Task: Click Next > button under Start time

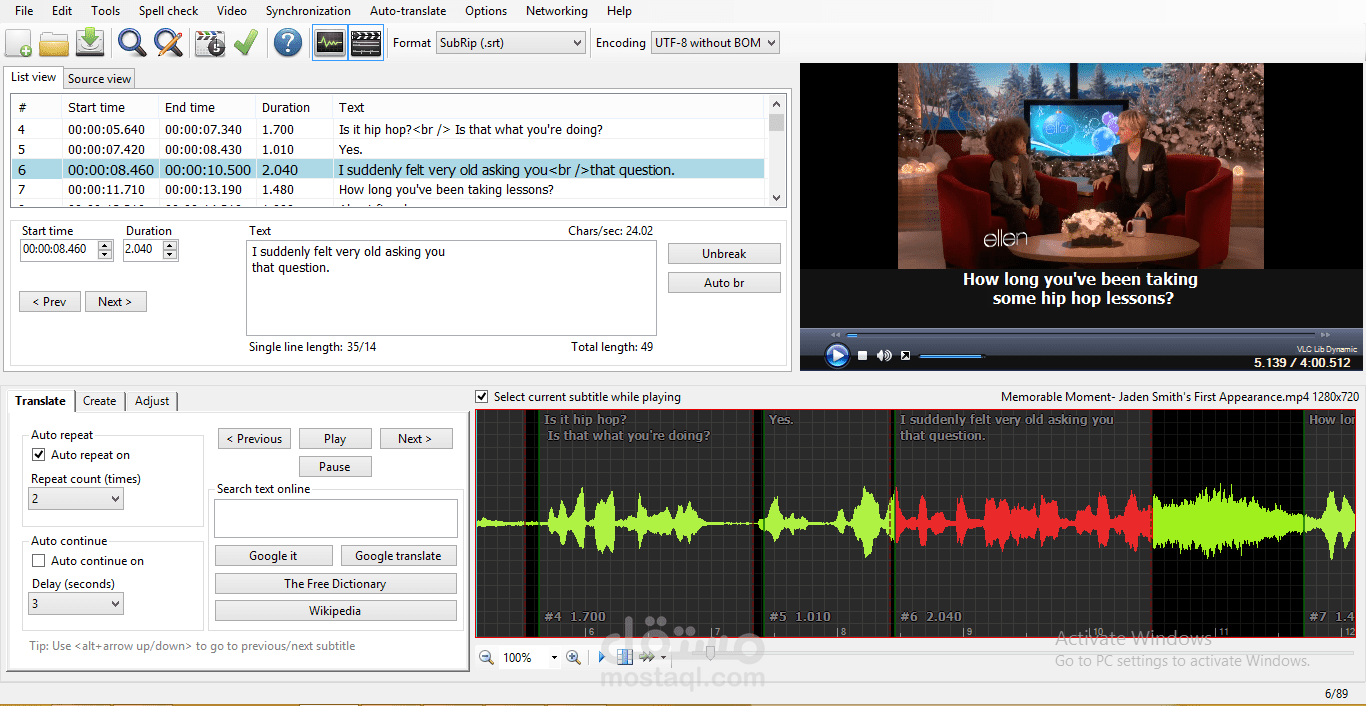Action: click(115, 301)
